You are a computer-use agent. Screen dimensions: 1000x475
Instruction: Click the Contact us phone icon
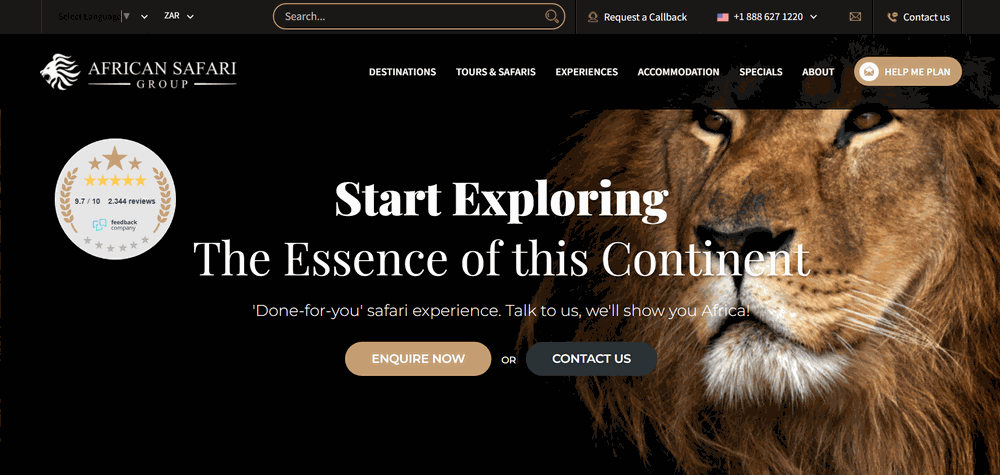pyautogui.click(x=892, y=17)
